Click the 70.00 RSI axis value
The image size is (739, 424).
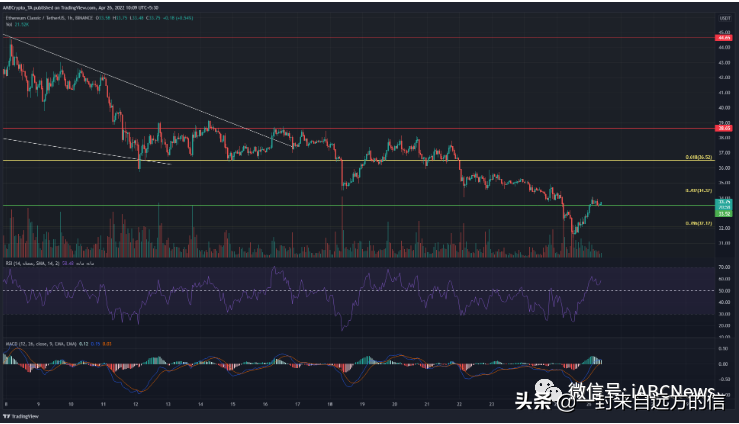point(724,268)
